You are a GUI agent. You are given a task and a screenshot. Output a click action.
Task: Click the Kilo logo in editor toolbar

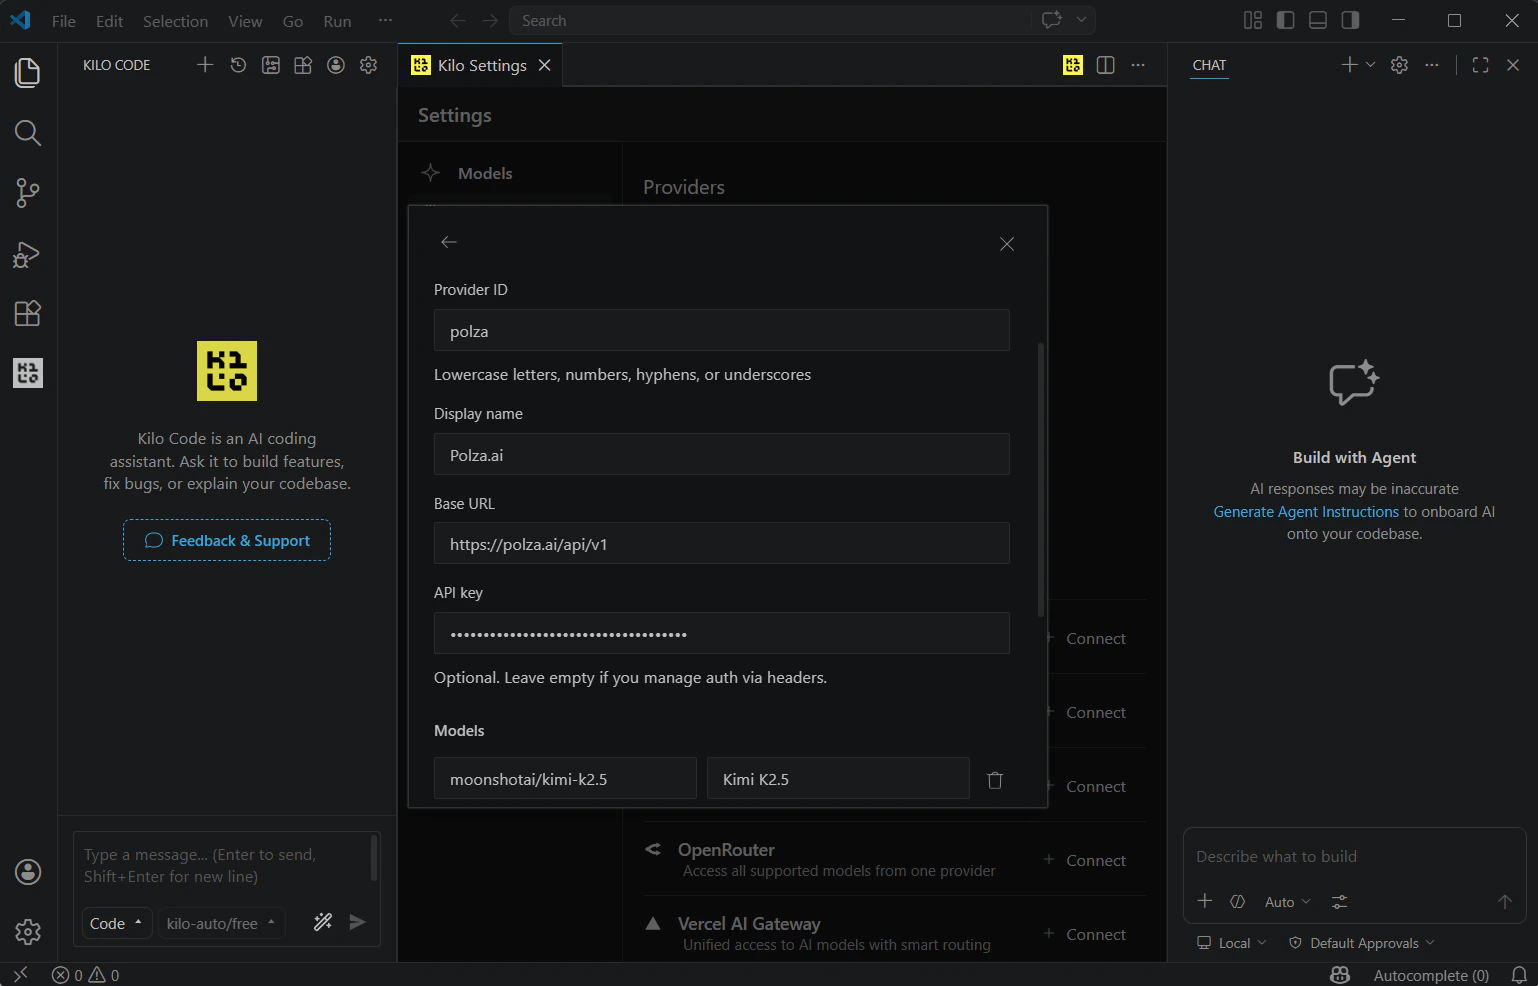[1073, 65]
